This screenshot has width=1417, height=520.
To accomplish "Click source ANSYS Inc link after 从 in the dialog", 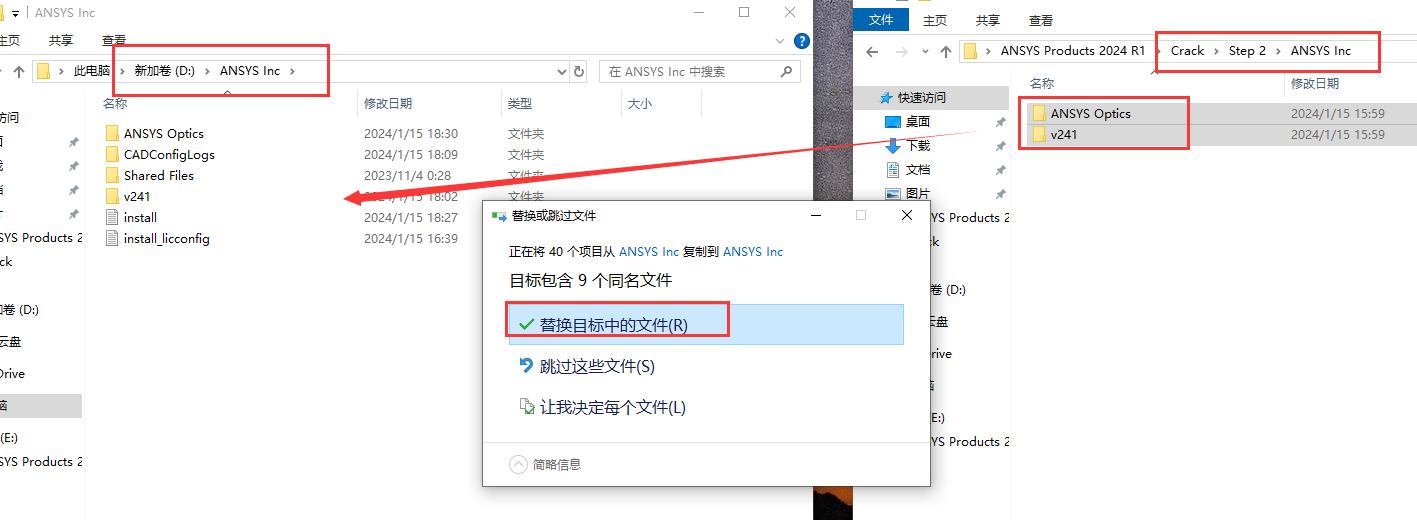I will click(649, 251).
